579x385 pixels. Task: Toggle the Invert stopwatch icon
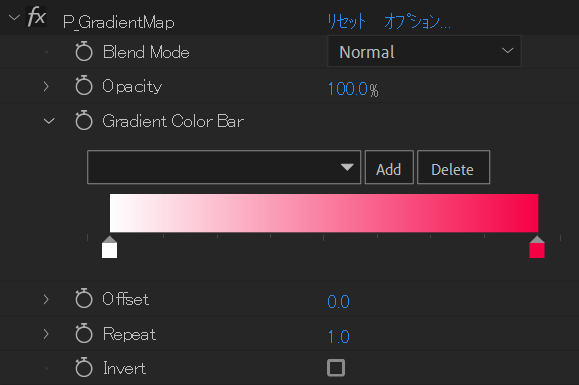(x=84, y=368)
